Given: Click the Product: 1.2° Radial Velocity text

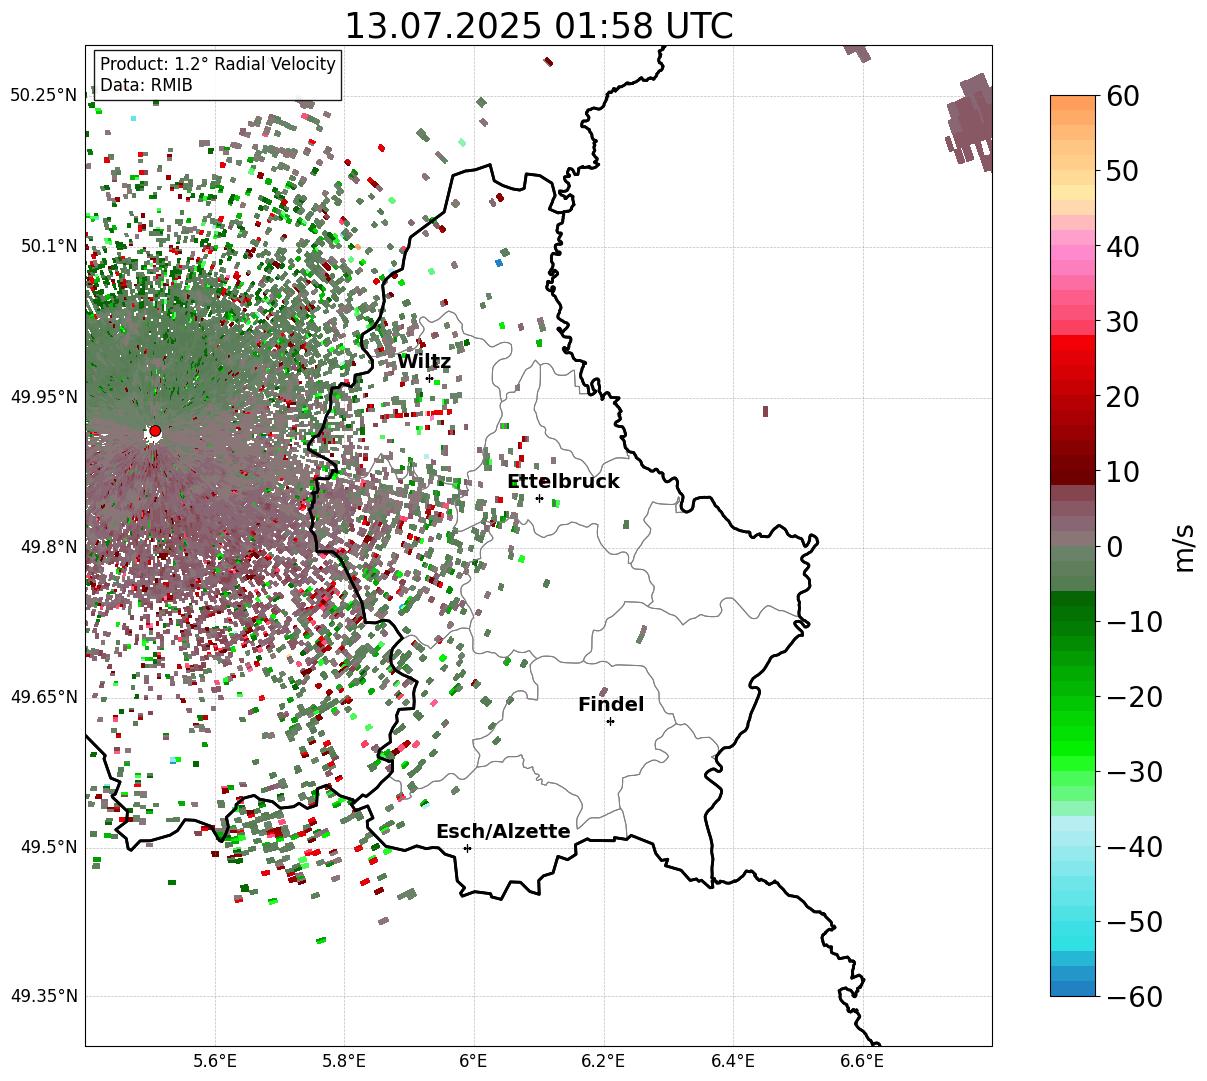Looking at the screenshot, I should [218, 64].
